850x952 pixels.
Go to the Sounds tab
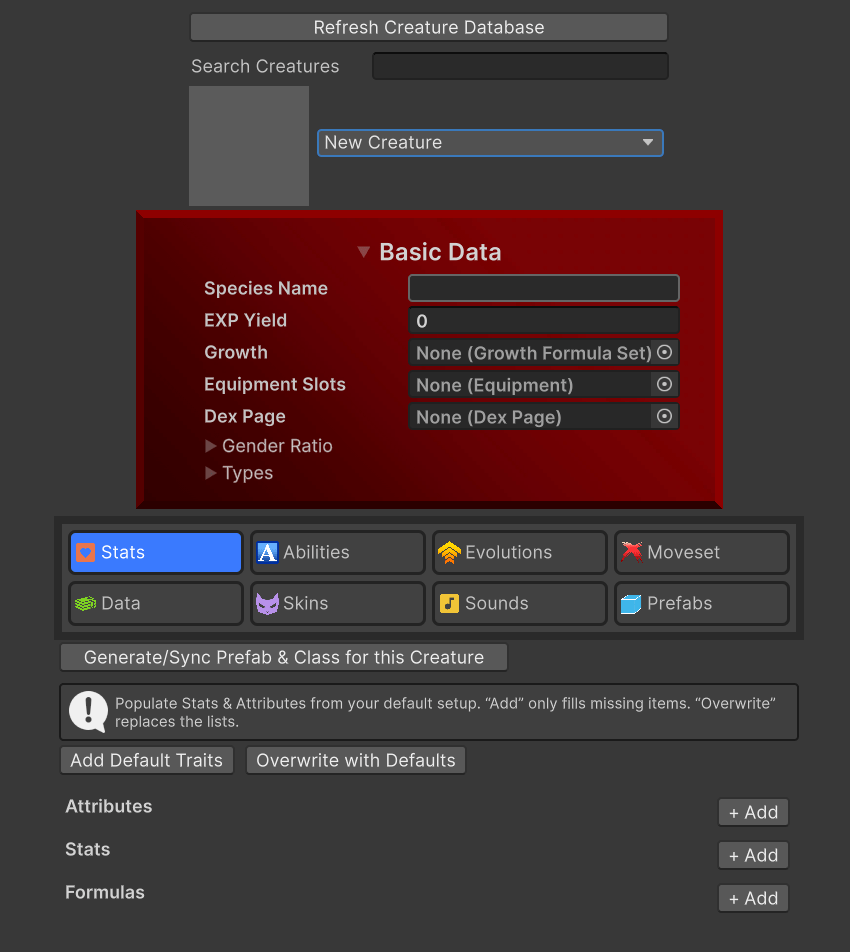[519, 603]
